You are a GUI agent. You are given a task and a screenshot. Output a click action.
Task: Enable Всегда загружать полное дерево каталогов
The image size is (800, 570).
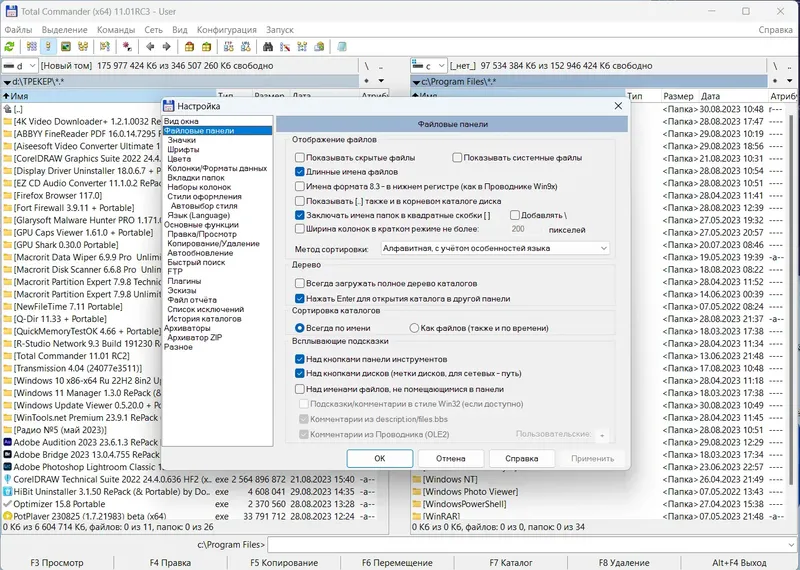click(x=300, y=283)
